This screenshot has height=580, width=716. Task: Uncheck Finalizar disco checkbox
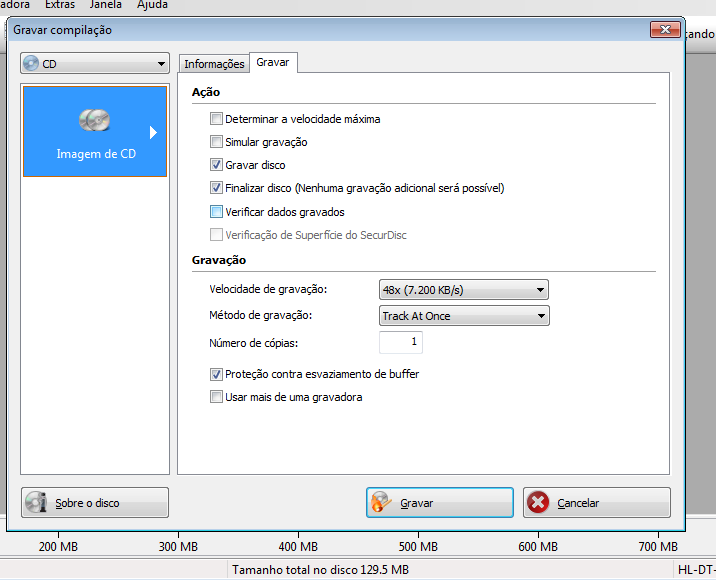pyautogui.click(x=217, y=188)
